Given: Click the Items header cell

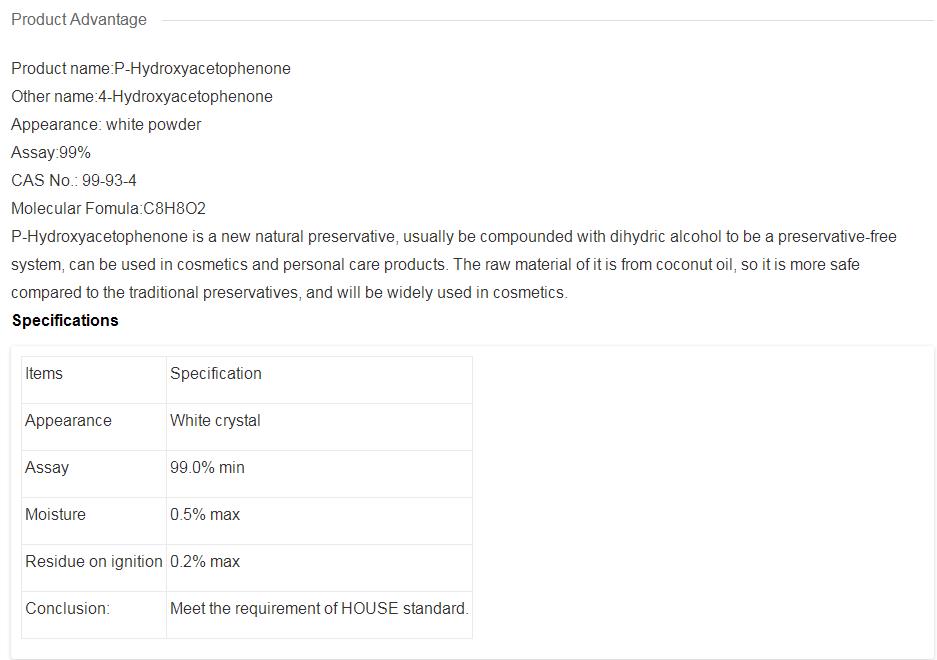Looking at the screenshot, I should pyautogui.click(x=44, y=374).
